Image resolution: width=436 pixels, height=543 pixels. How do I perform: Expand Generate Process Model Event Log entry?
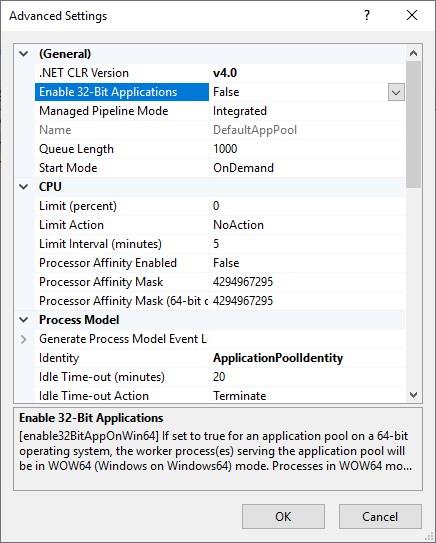24,339
